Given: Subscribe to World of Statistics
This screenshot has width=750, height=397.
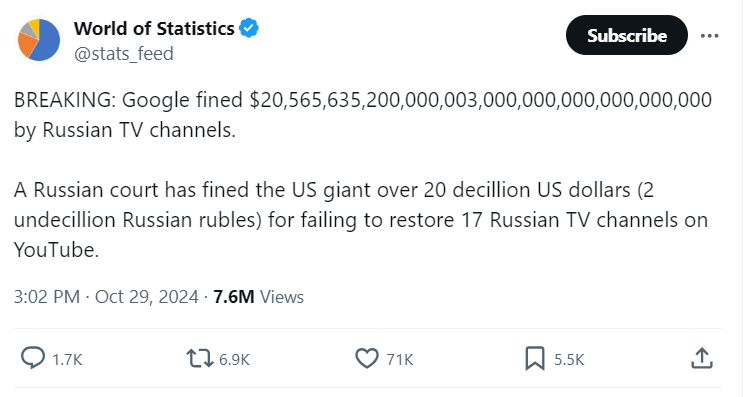Looking at the screenshot, I should click(x=627, y=35).
